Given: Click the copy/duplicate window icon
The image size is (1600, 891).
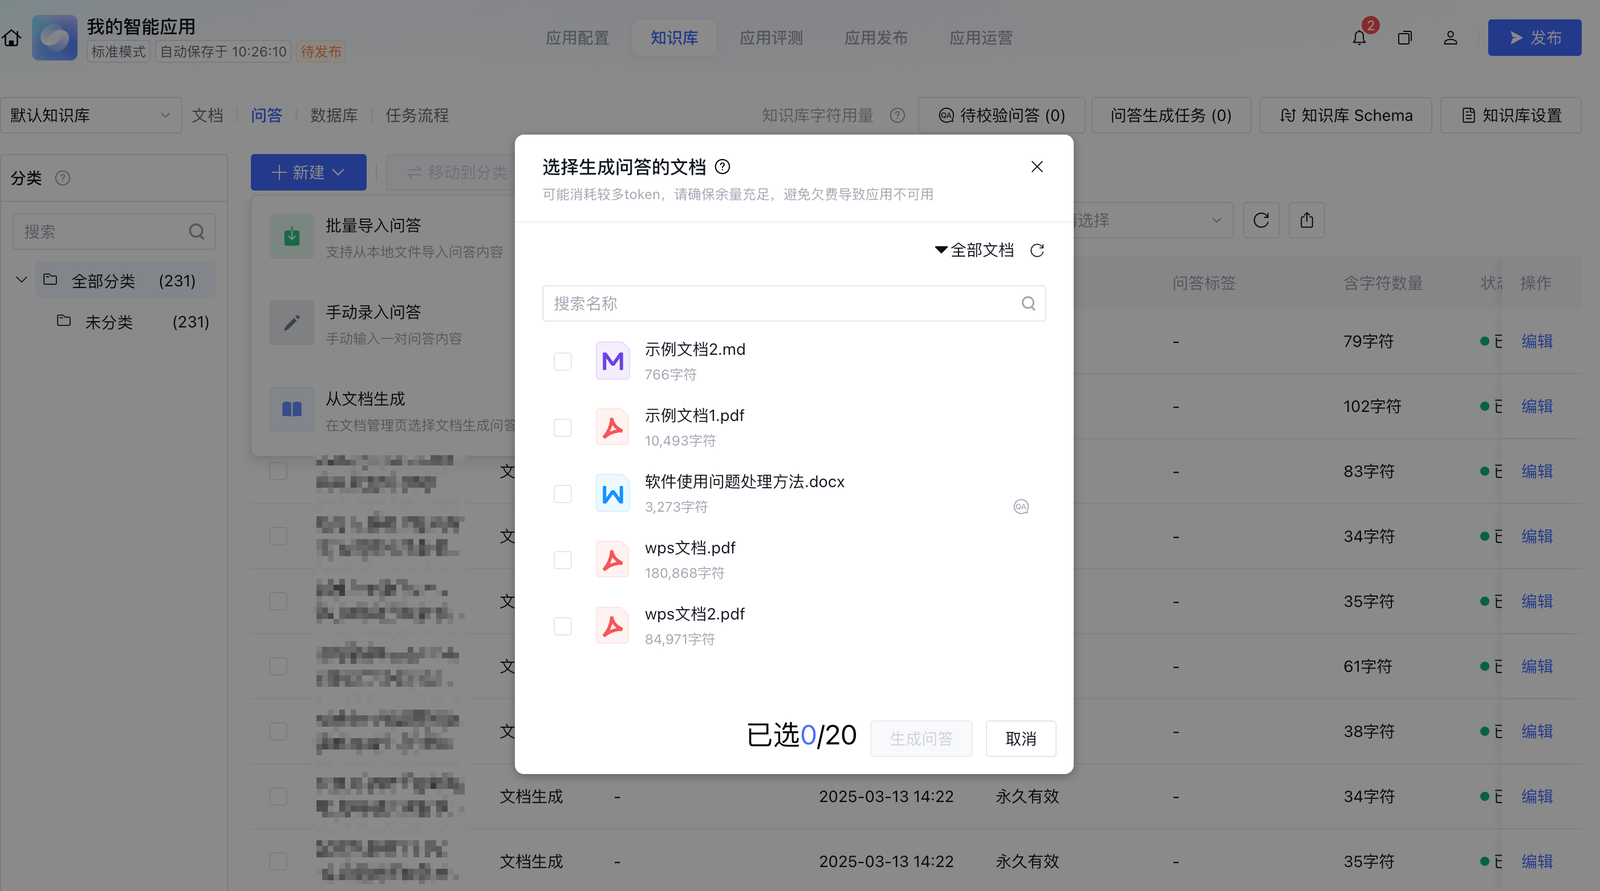Looking at the screenshot, I should pos(1405,38).
